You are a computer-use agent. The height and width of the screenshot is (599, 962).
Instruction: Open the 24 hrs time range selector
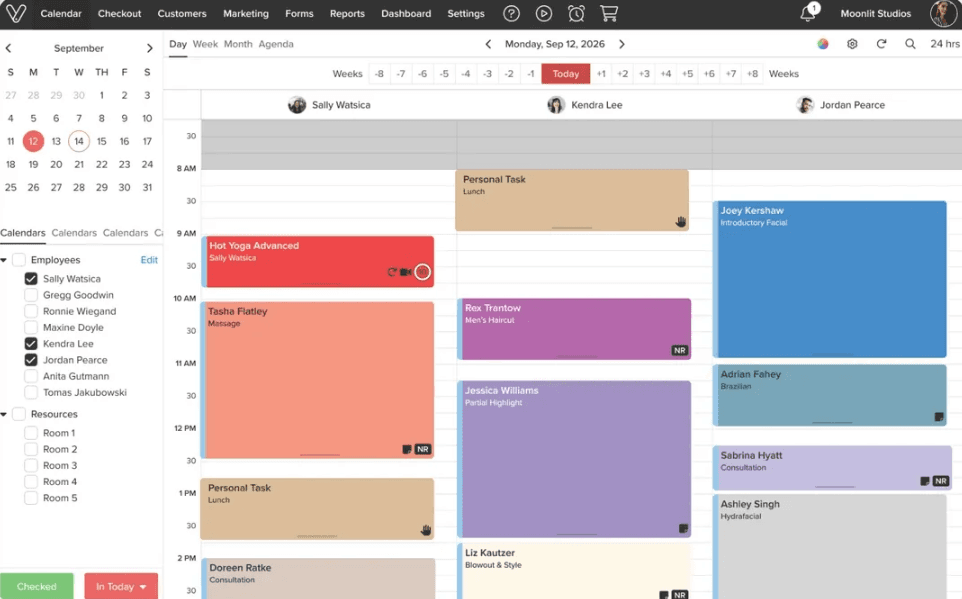pyautogui.click(x=945, y=44)
